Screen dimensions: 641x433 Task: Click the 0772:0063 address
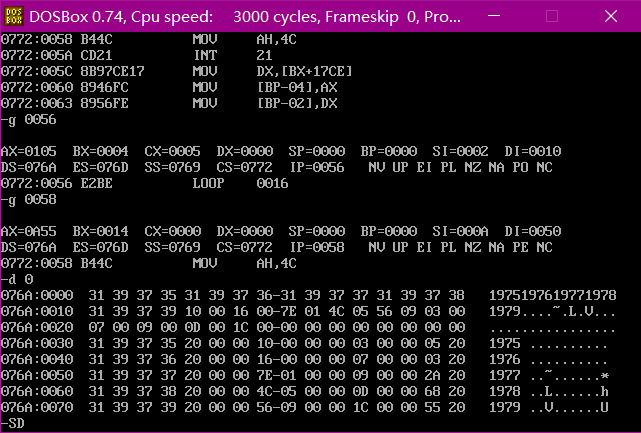pyautogui.click(x=36, y=103)
